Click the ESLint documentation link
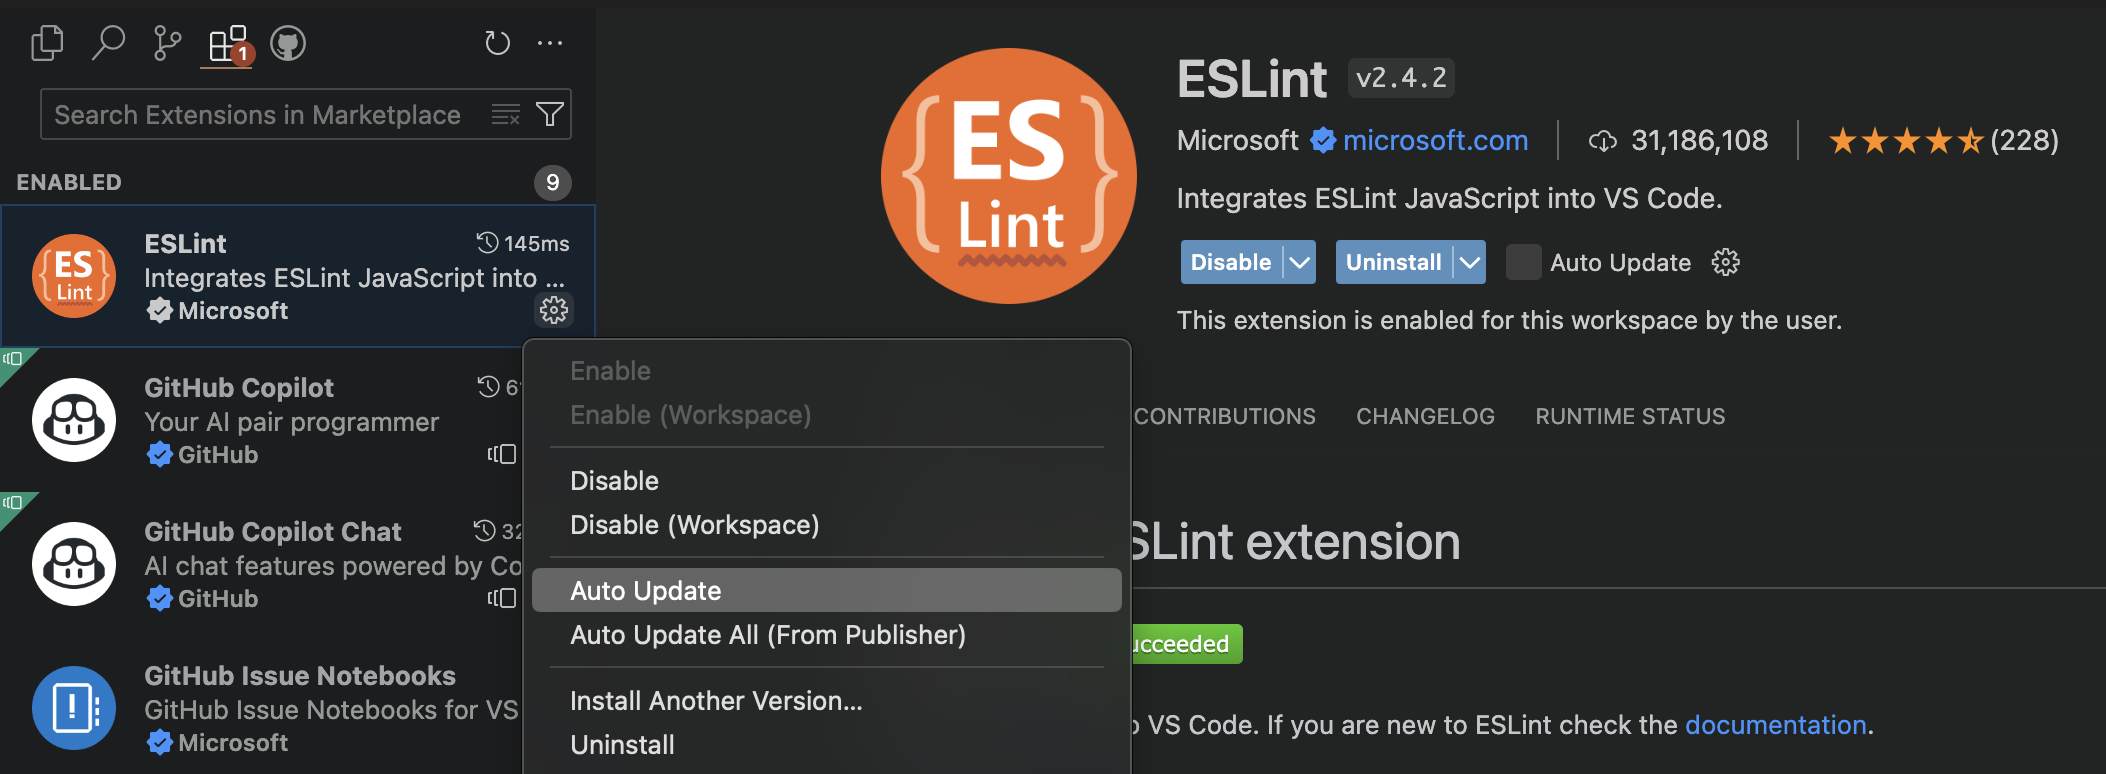Image resolution: width=2106 pixels, height=774 pixels. [x=1776, y=725]
